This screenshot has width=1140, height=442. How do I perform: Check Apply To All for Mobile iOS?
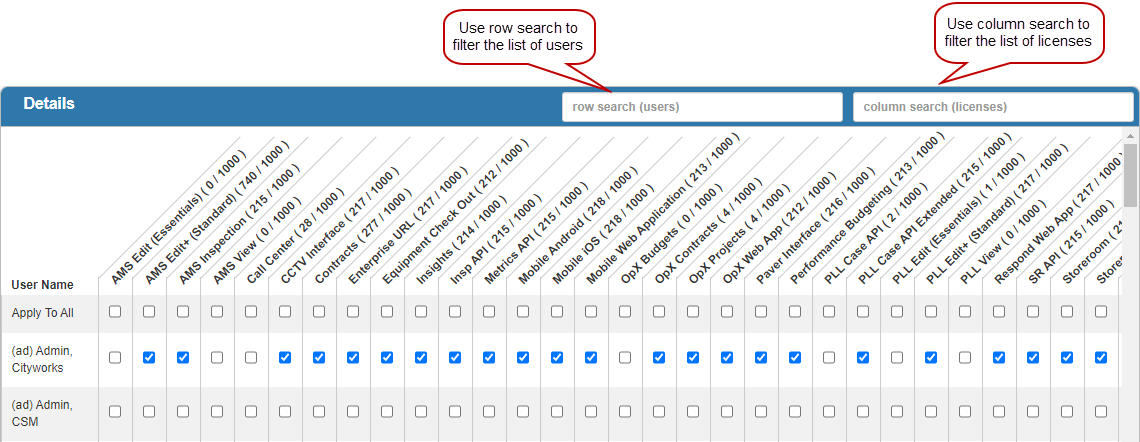coord(557,312)
